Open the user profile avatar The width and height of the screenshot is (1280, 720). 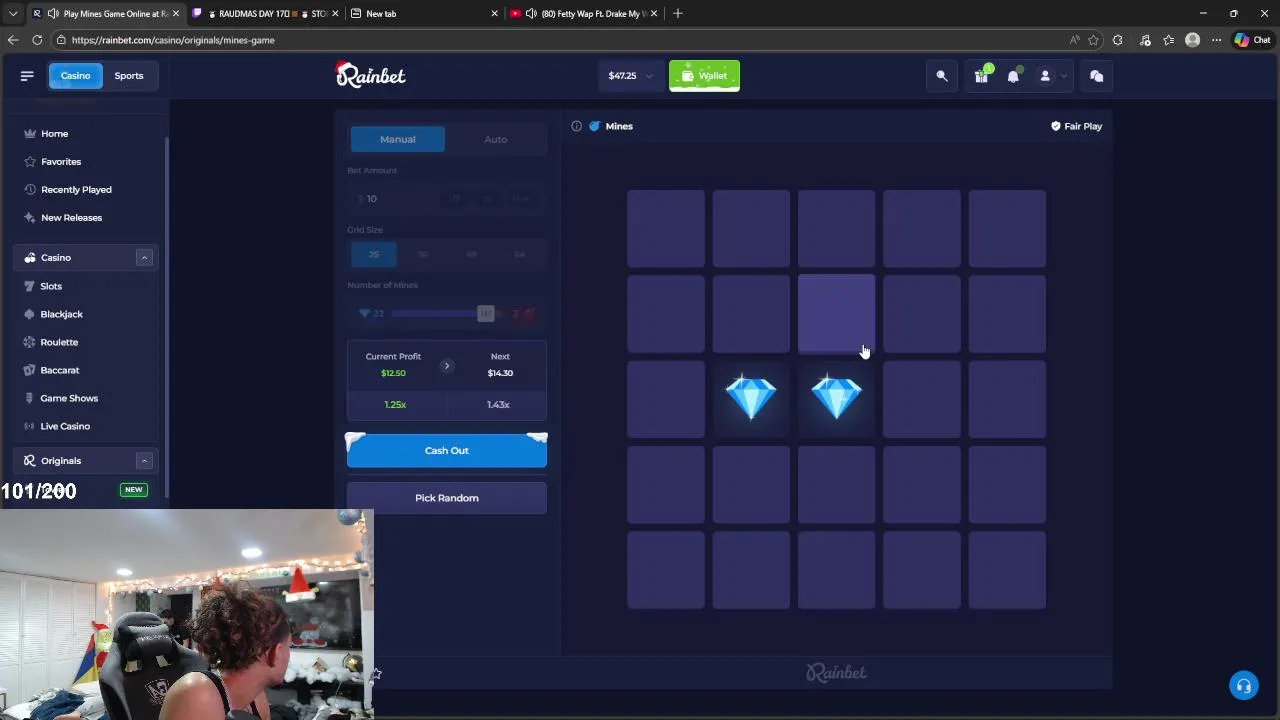tap(1045, 76)
